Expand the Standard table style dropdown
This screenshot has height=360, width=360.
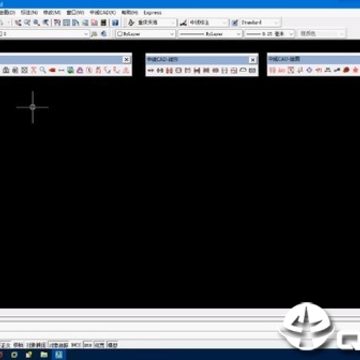276,23
